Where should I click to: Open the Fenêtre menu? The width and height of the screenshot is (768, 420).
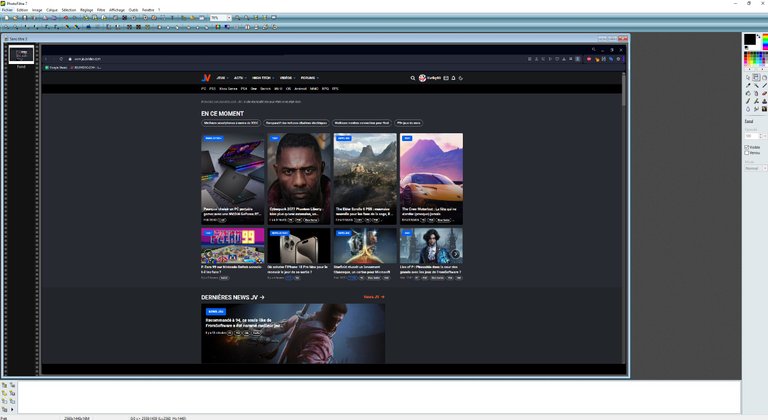click(148, 10)
